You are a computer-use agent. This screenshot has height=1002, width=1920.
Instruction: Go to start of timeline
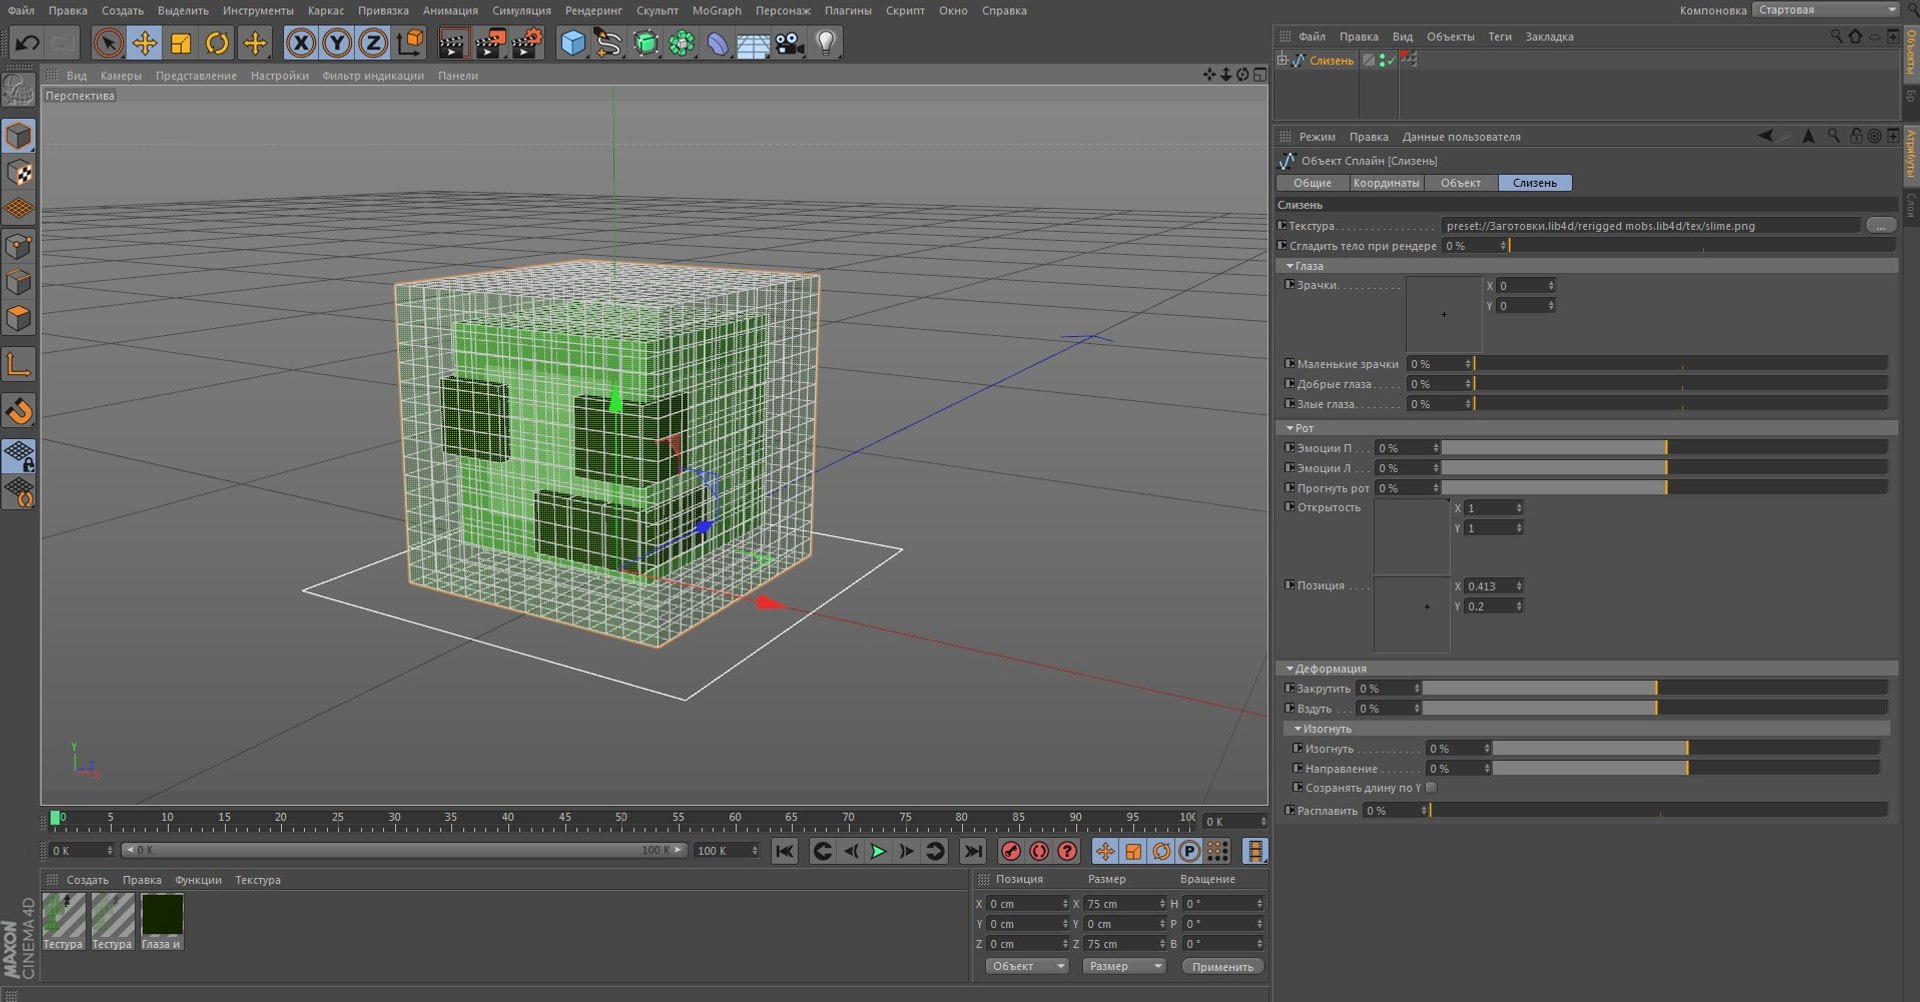785,851
